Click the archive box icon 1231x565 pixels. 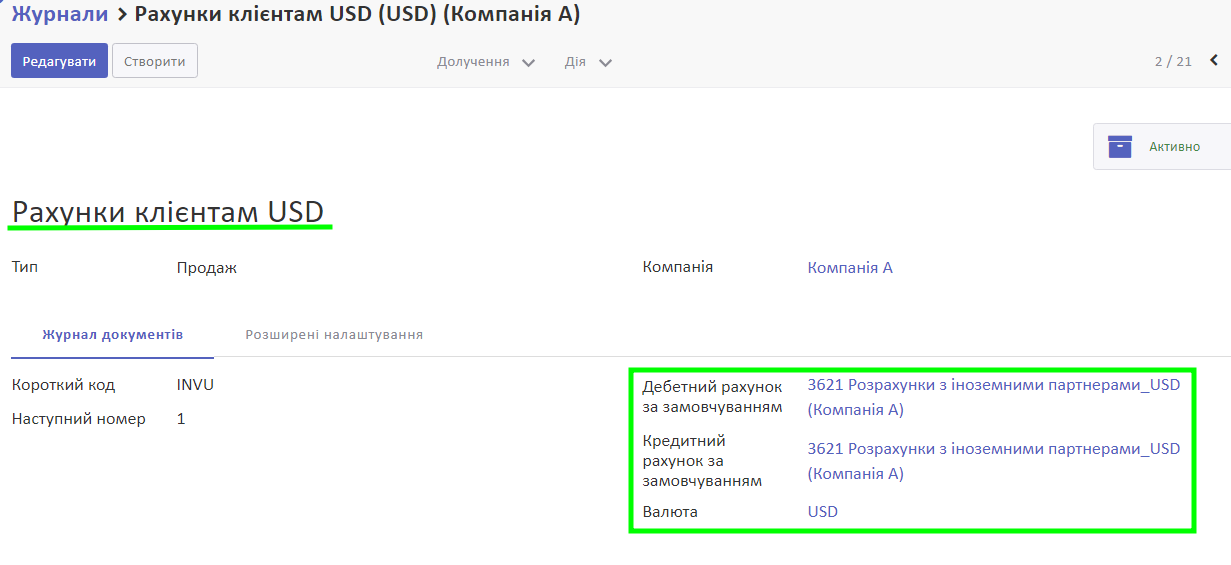pyautogui.click(x=1119, y=147)
